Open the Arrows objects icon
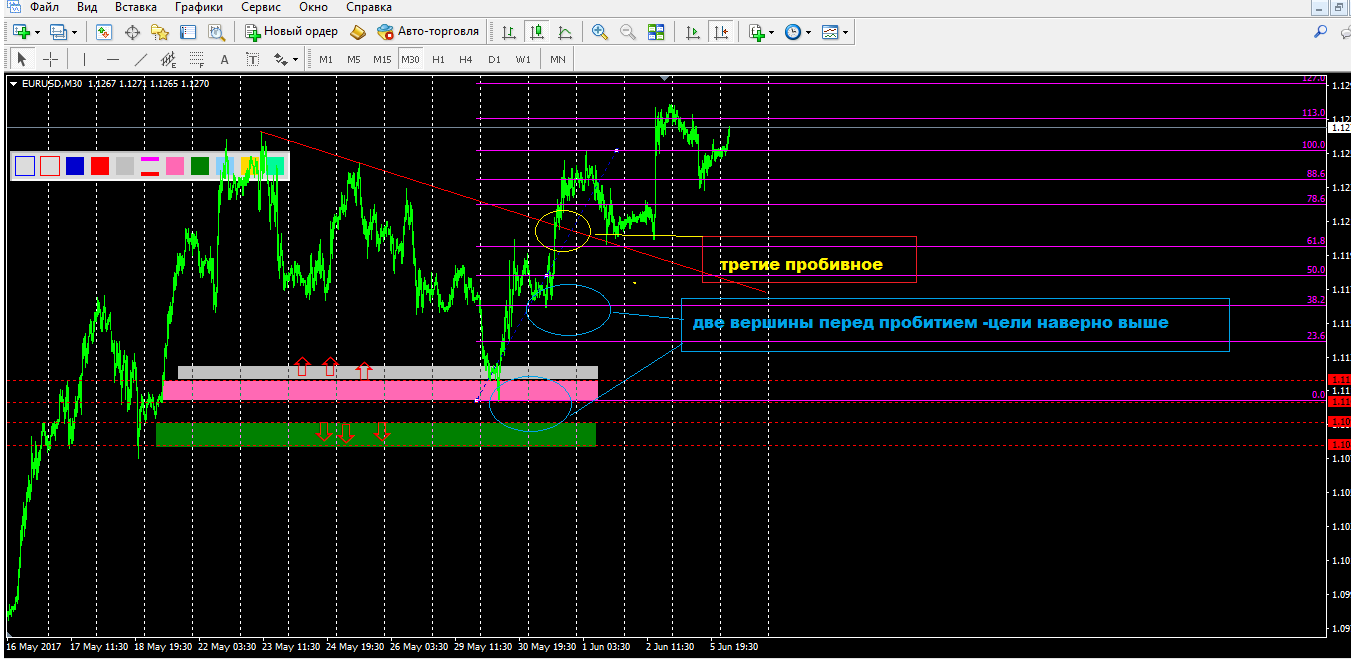Screen dimensions: 1360x661 click(x=280, y=59)
